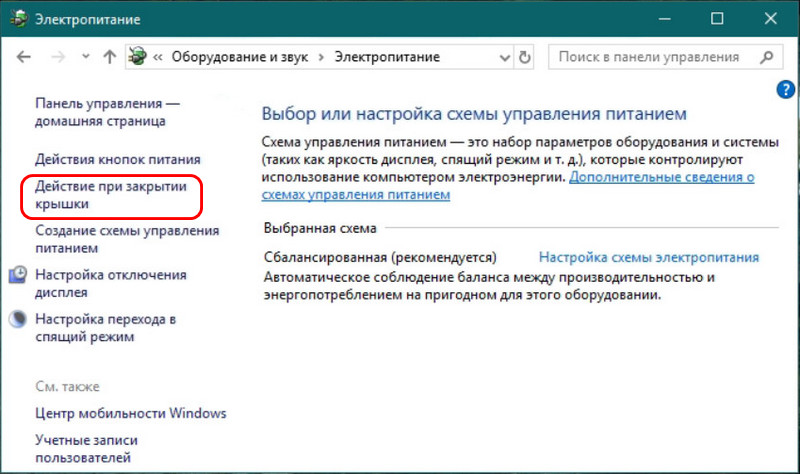Open Создание схемы управления питанием
This screenshot has height=474, width=800.
click(126, 239)
